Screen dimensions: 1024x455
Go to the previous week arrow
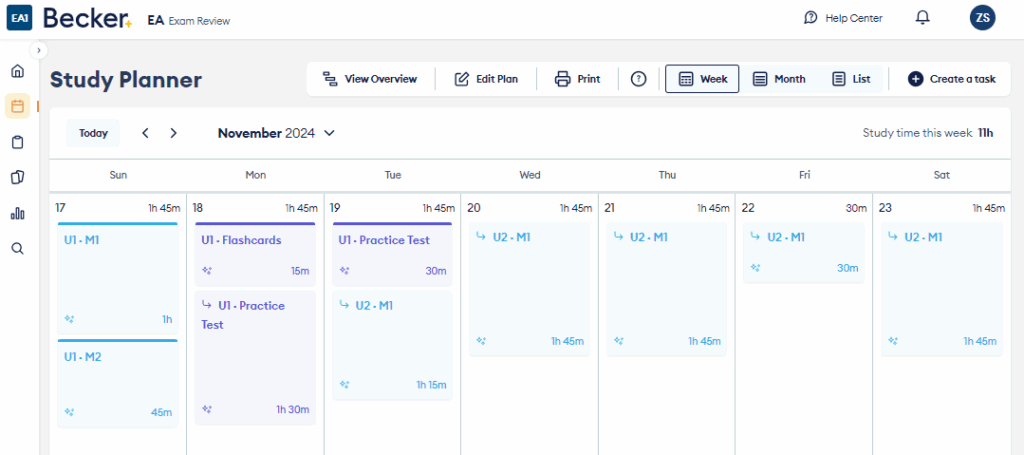pos(145,133)
